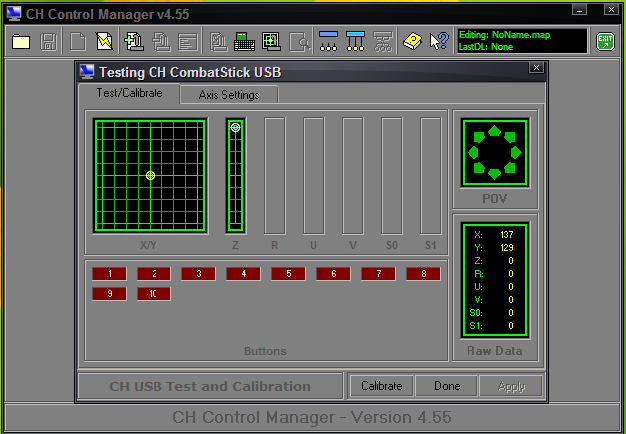Click the empty R axis bar
The height and width of the screenshot is (434, 626).
pyautogui.click(x=275, y=175)
